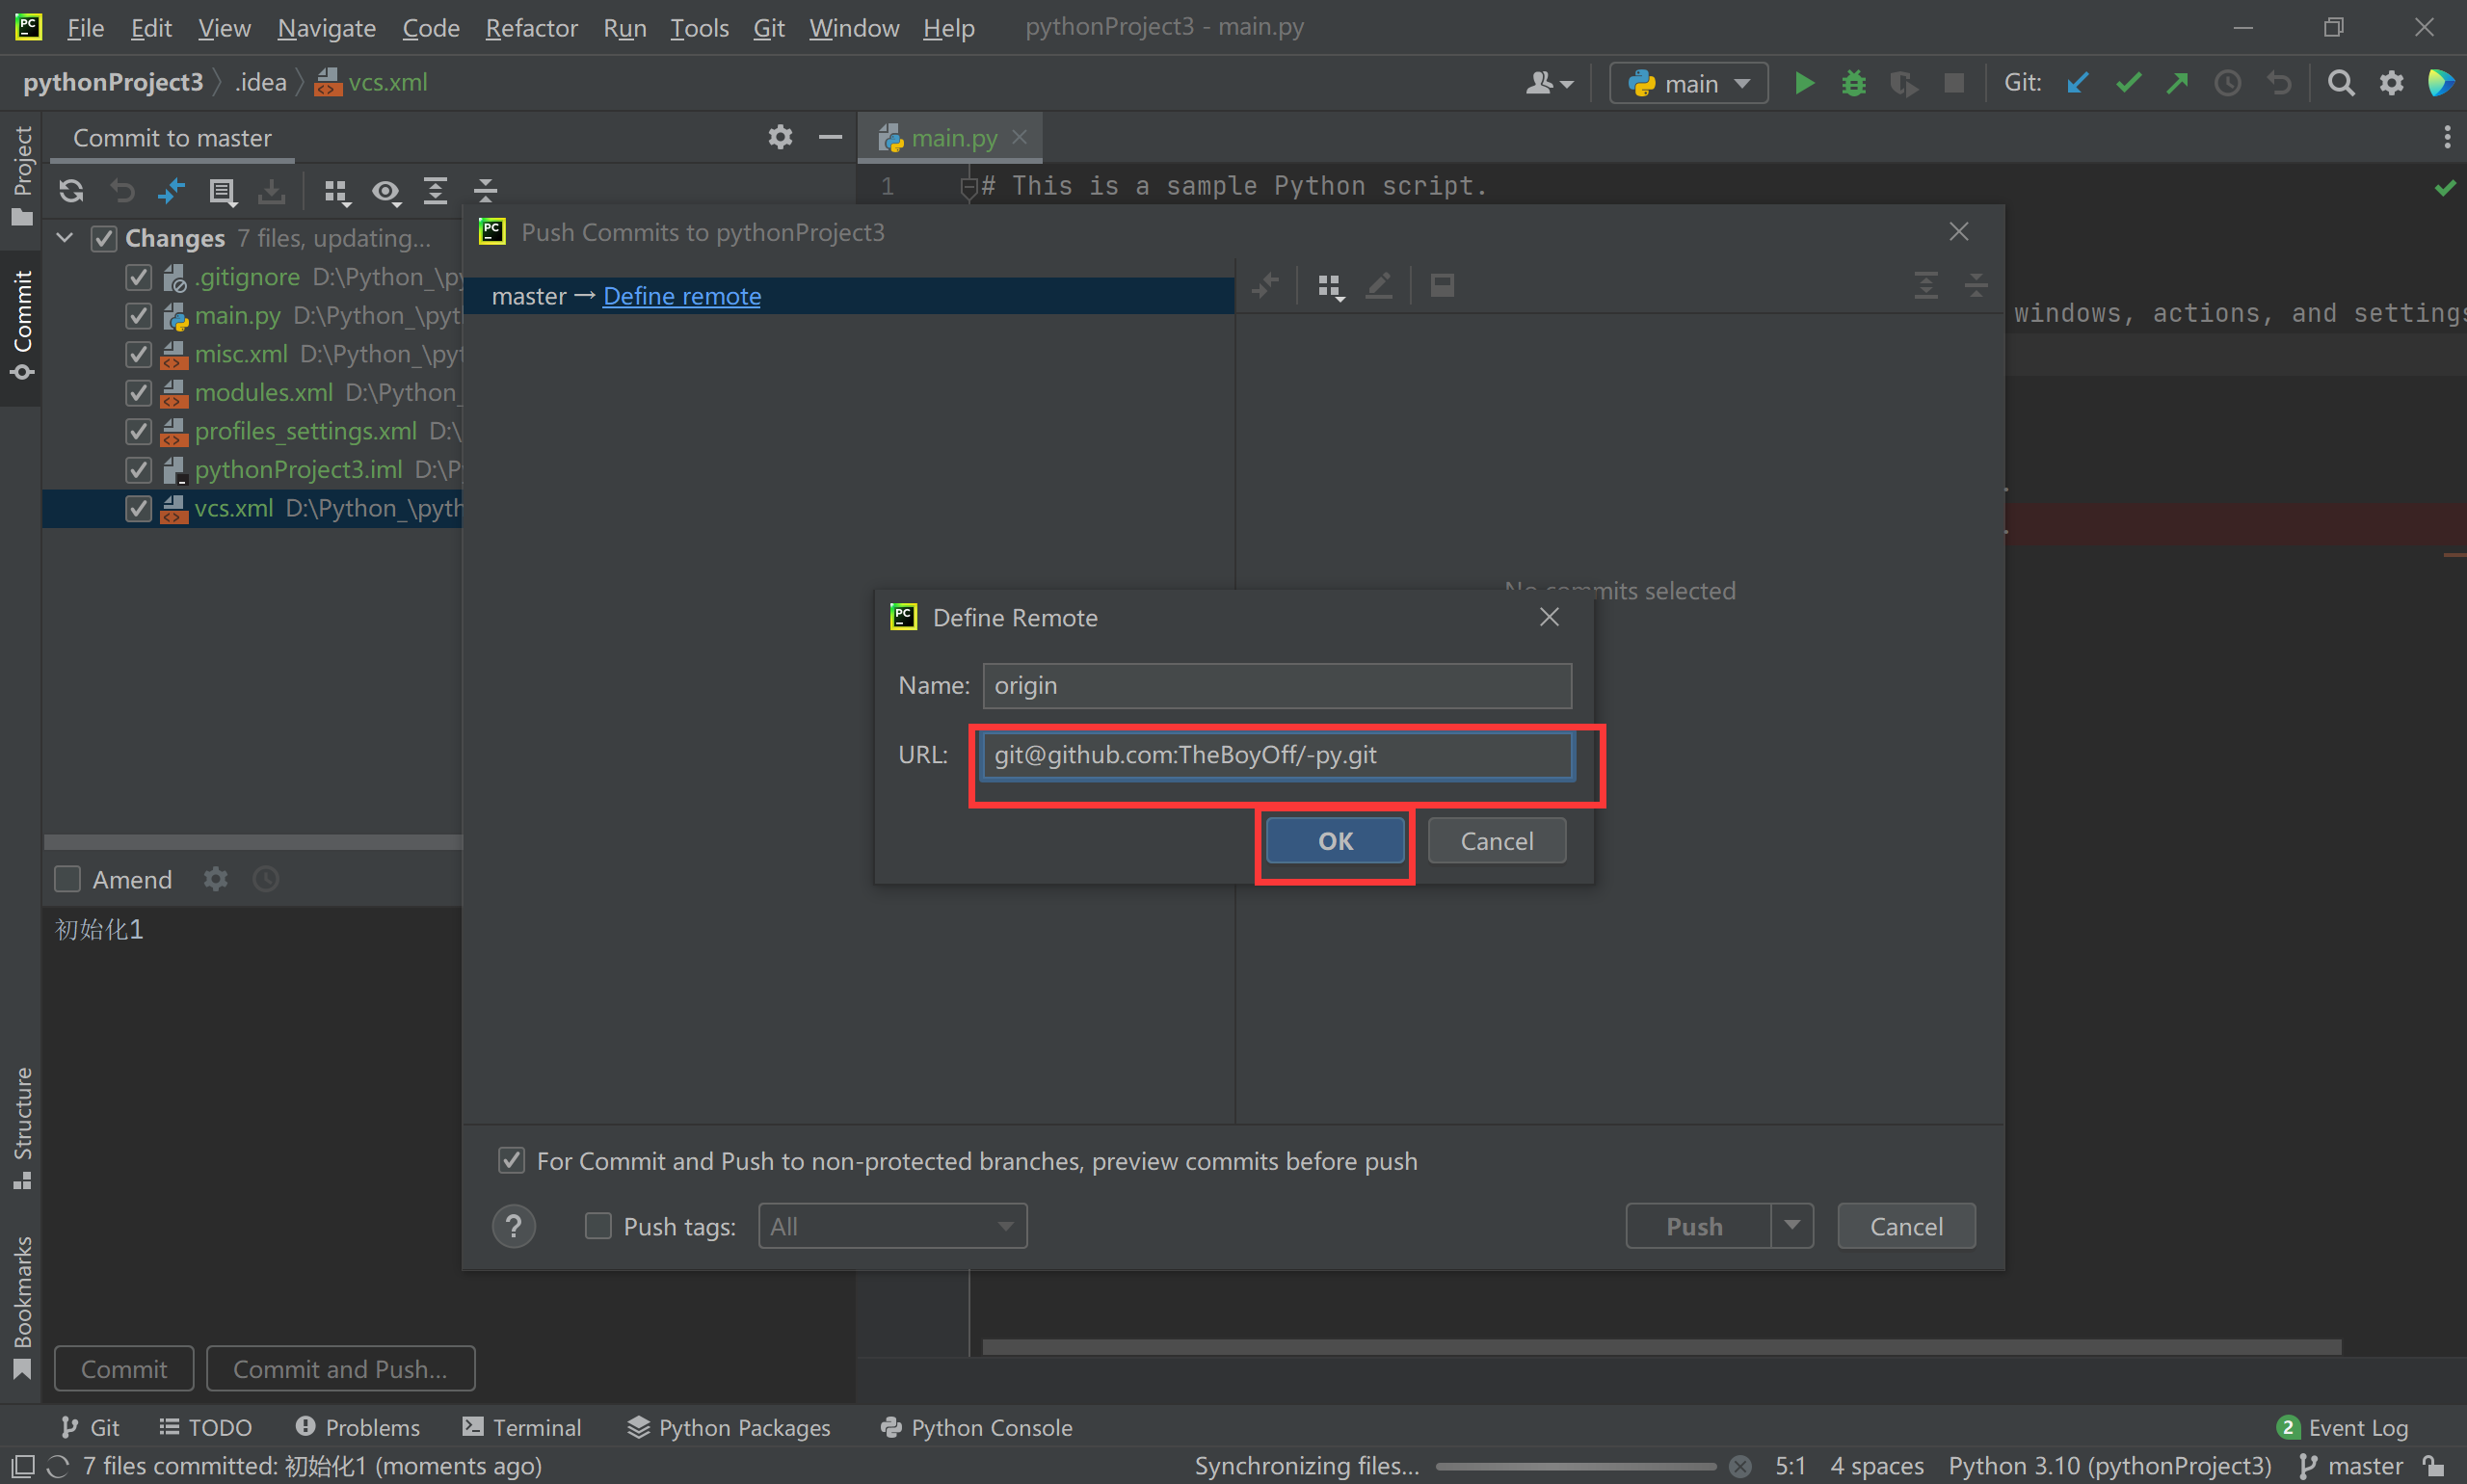The width and height of the screenshot is (2467, 1484).
Task: Uncheck the vcs.xml file checkbox
Action: (x=138, y=508)
